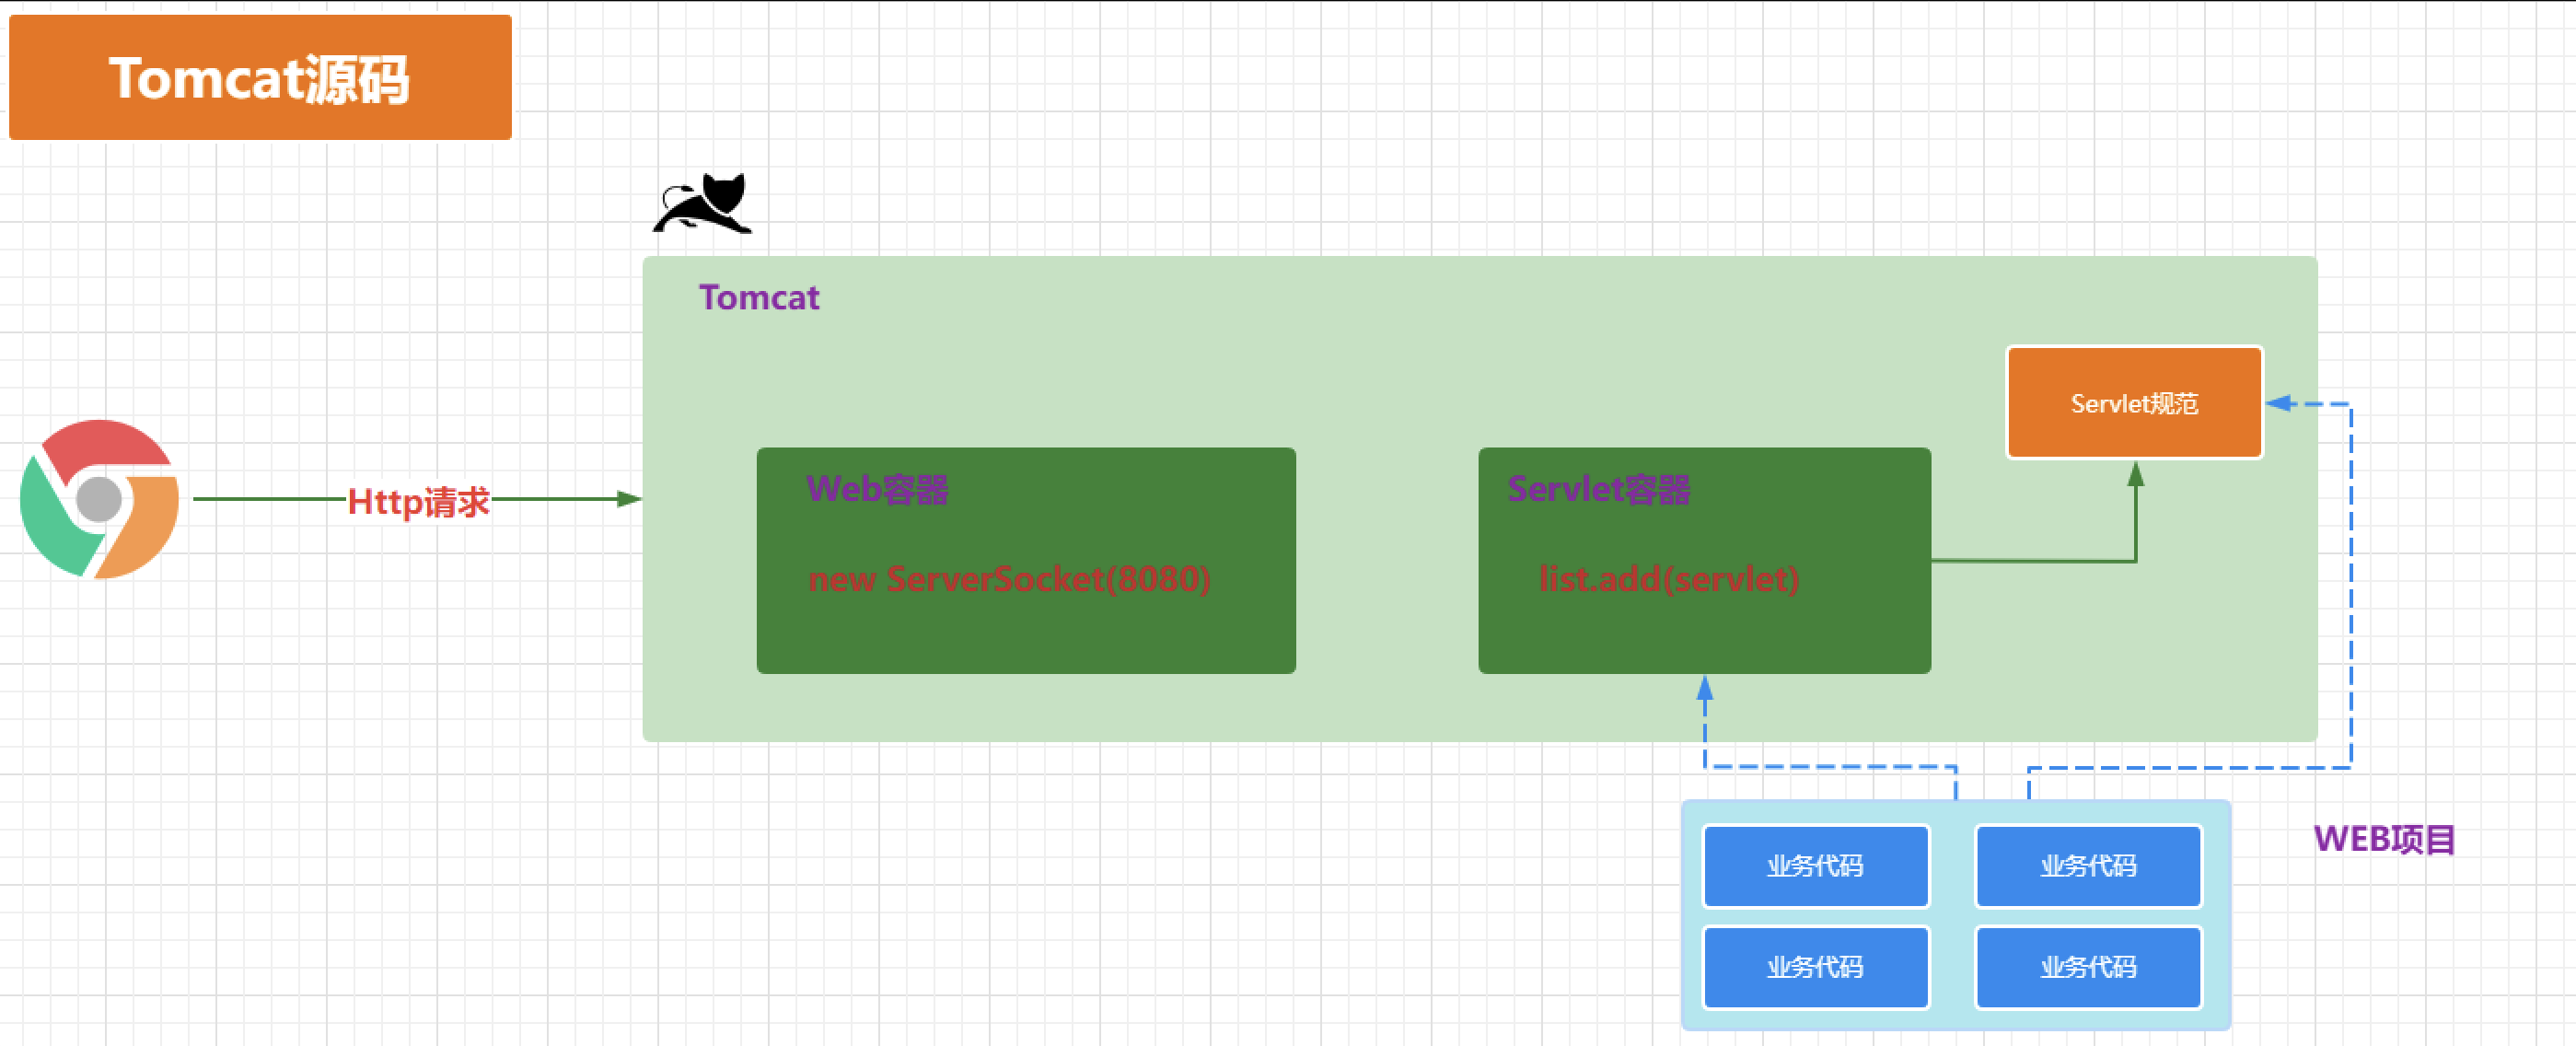
Task: Click the Http请求 arrow label
Action: [x=418, y=501]
